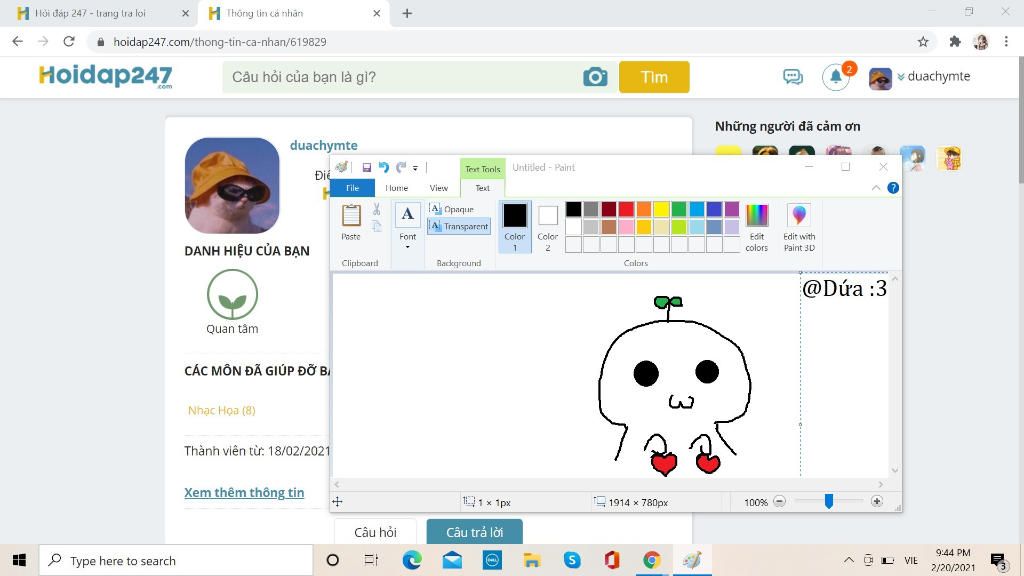The height and width of the screenshot is (576, 1024).
Task: Switch to Câu trả lời tab
Action: coord(474,532)
